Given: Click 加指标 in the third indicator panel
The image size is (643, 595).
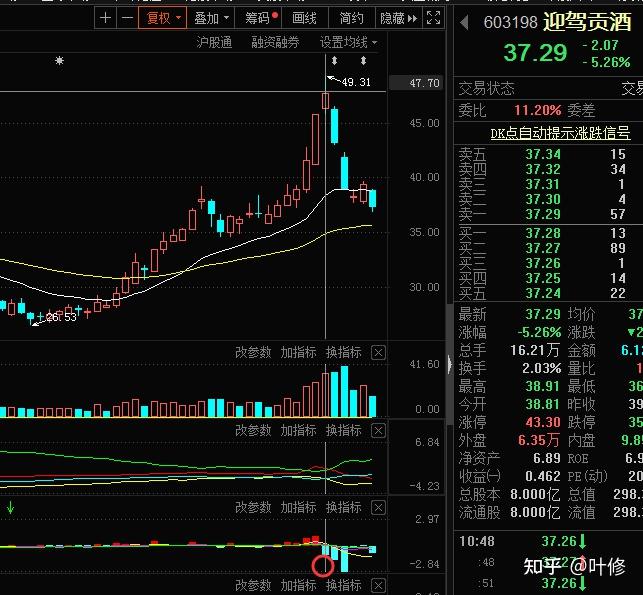Looking at the screenshot, I should click(298, 507).
